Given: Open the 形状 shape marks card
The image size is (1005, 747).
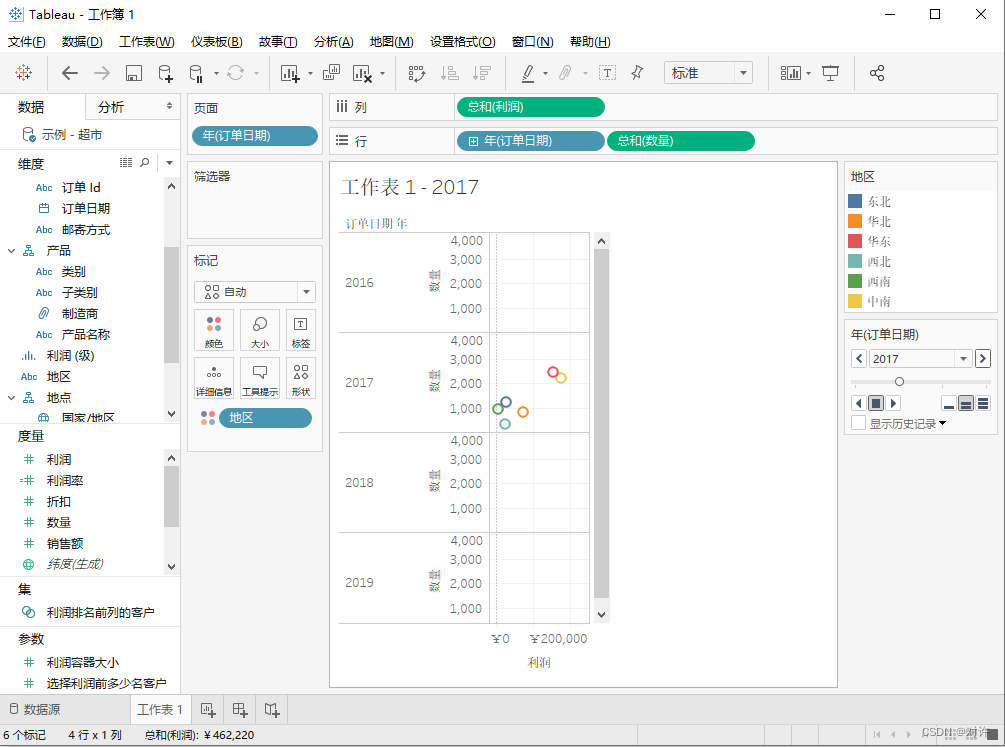Looking at the screenshot, I should pyautogui.click(x=301, y=378).
